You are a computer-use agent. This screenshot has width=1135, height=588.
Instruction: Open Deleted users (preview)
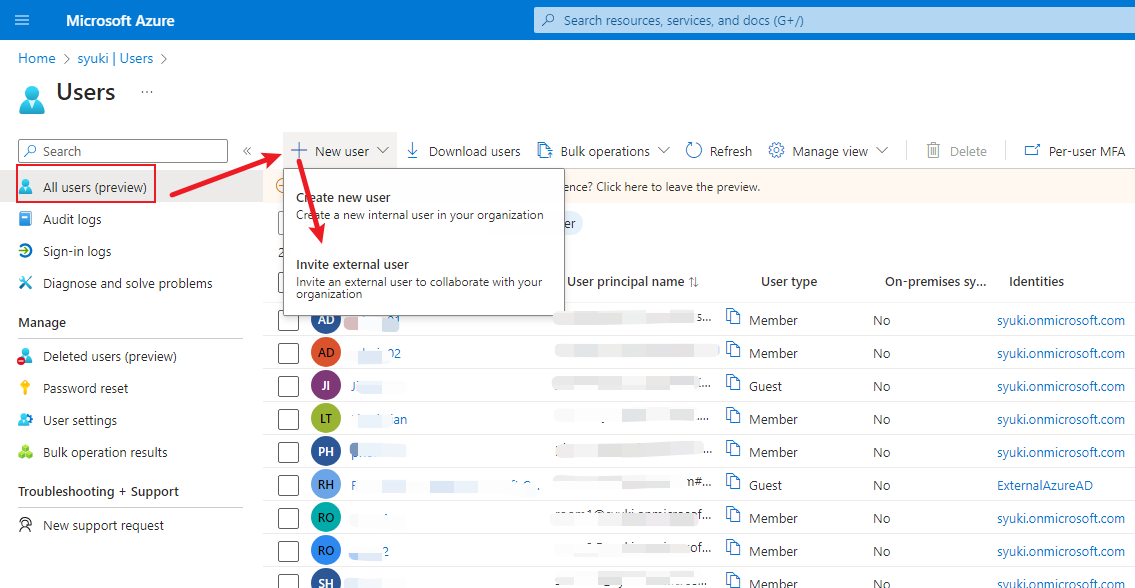(110, 356)
